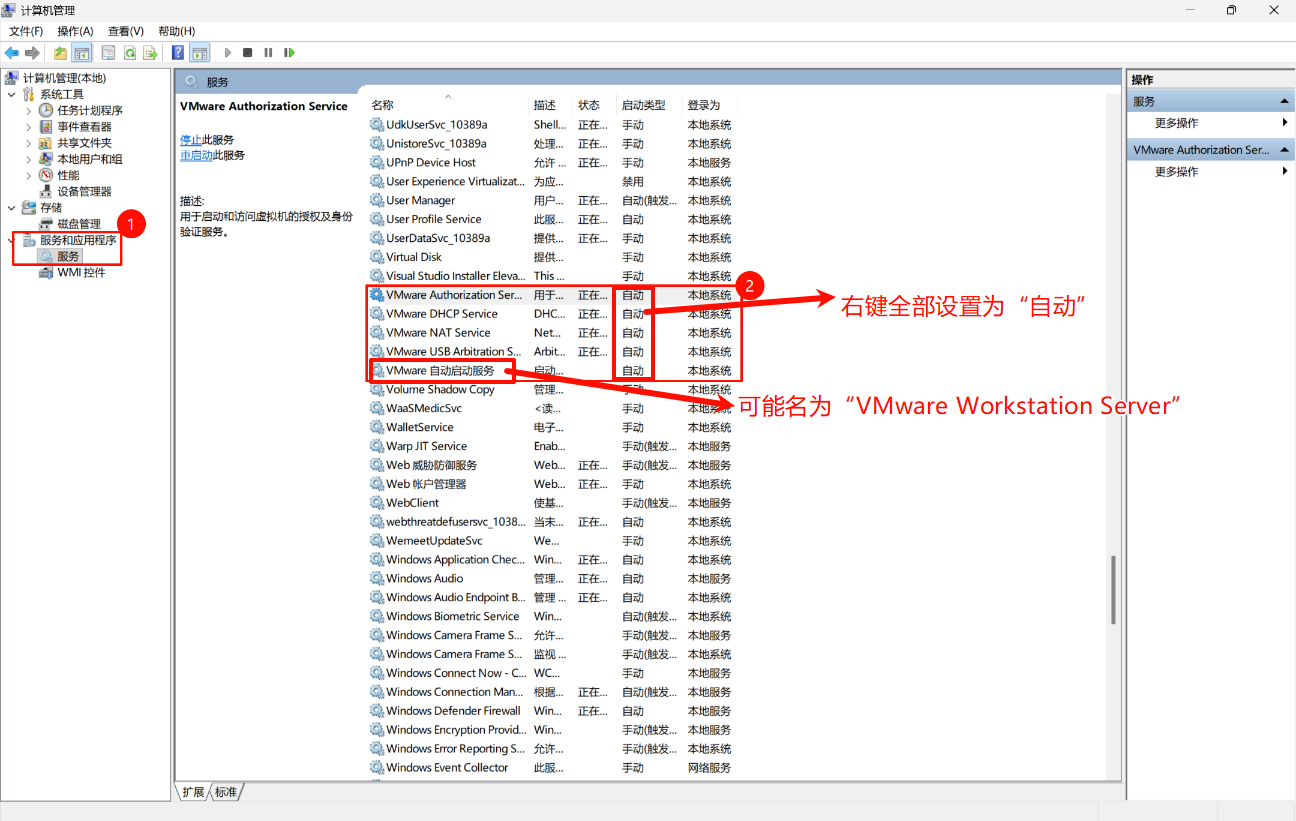Viewport: 1296px width, 821px height.
Task: Click the gear icon beside UPnP Device Host
Action: pyautogui.click(x=377, y=163)
